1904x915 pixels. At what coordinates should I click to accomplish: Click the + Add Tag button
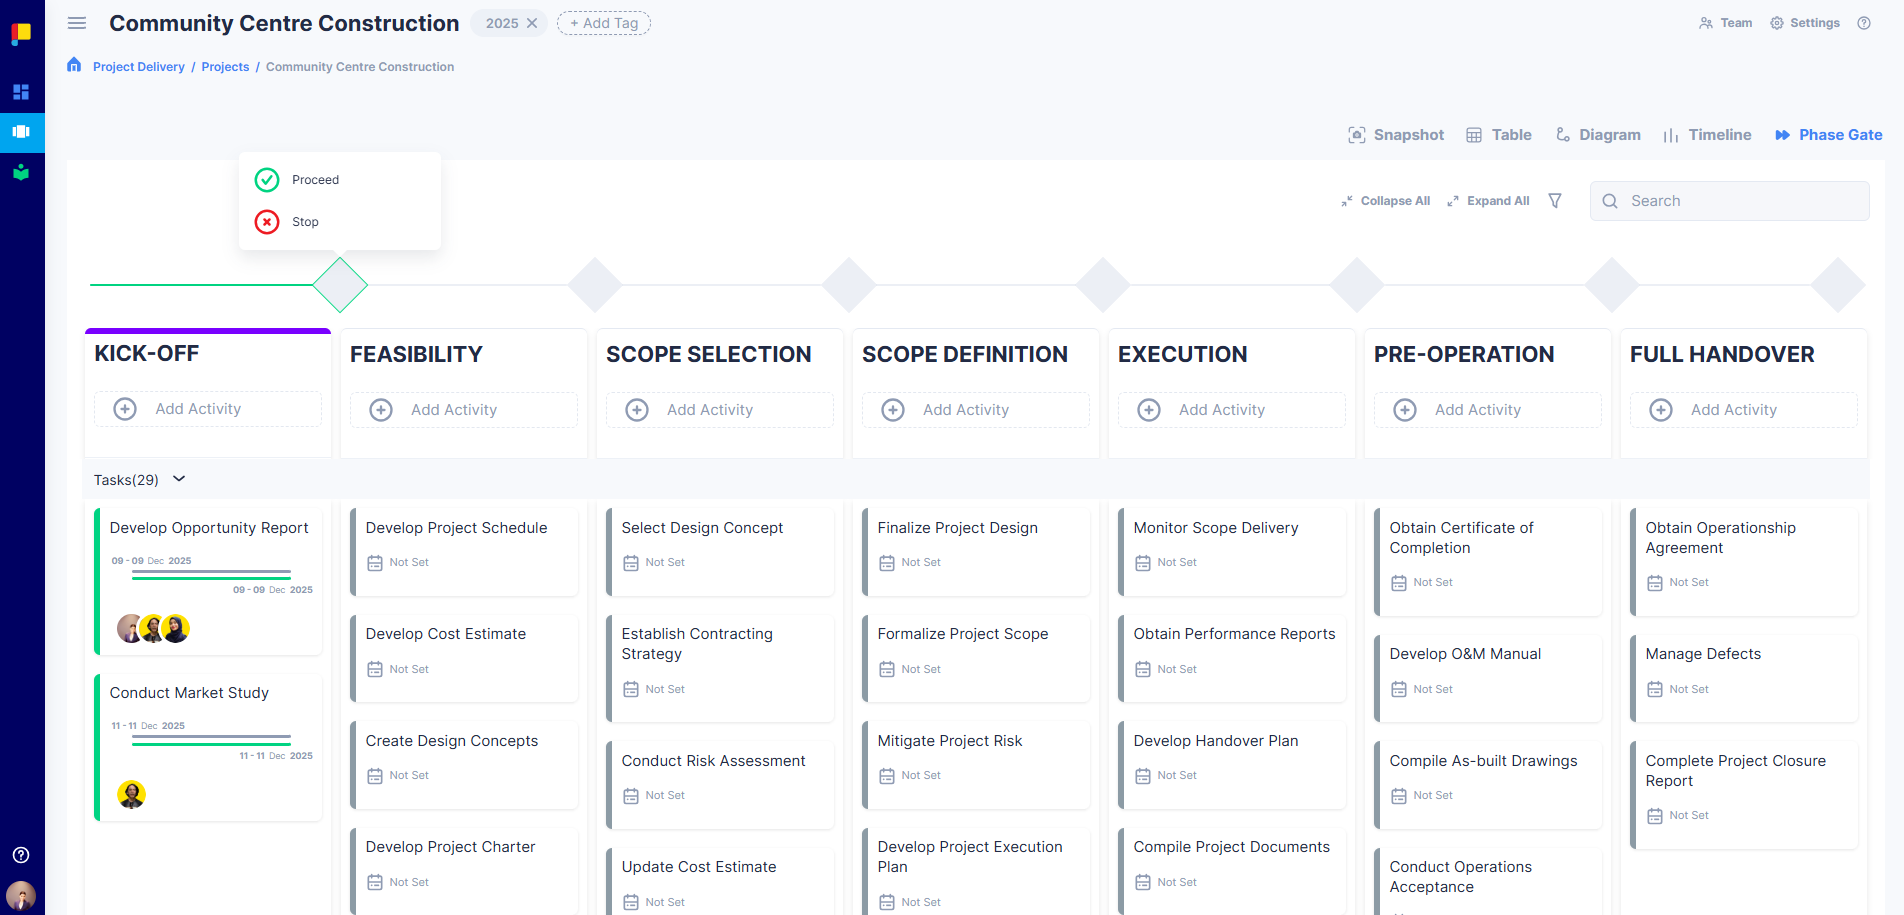(604, 23)
